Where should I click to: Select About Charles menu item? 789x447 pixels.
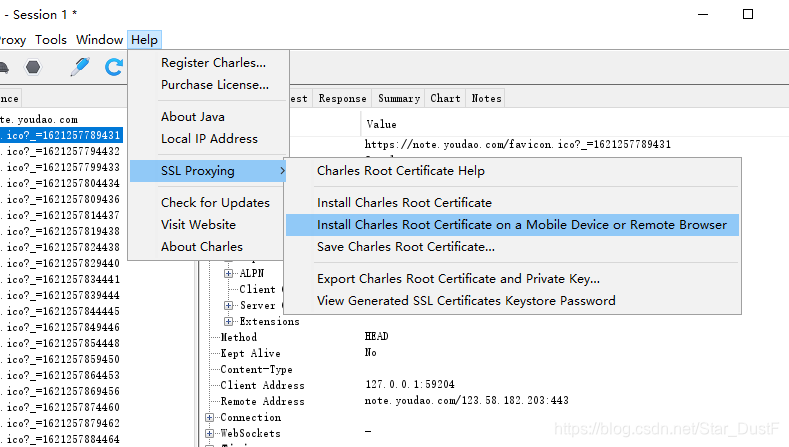tap(202, 247)
